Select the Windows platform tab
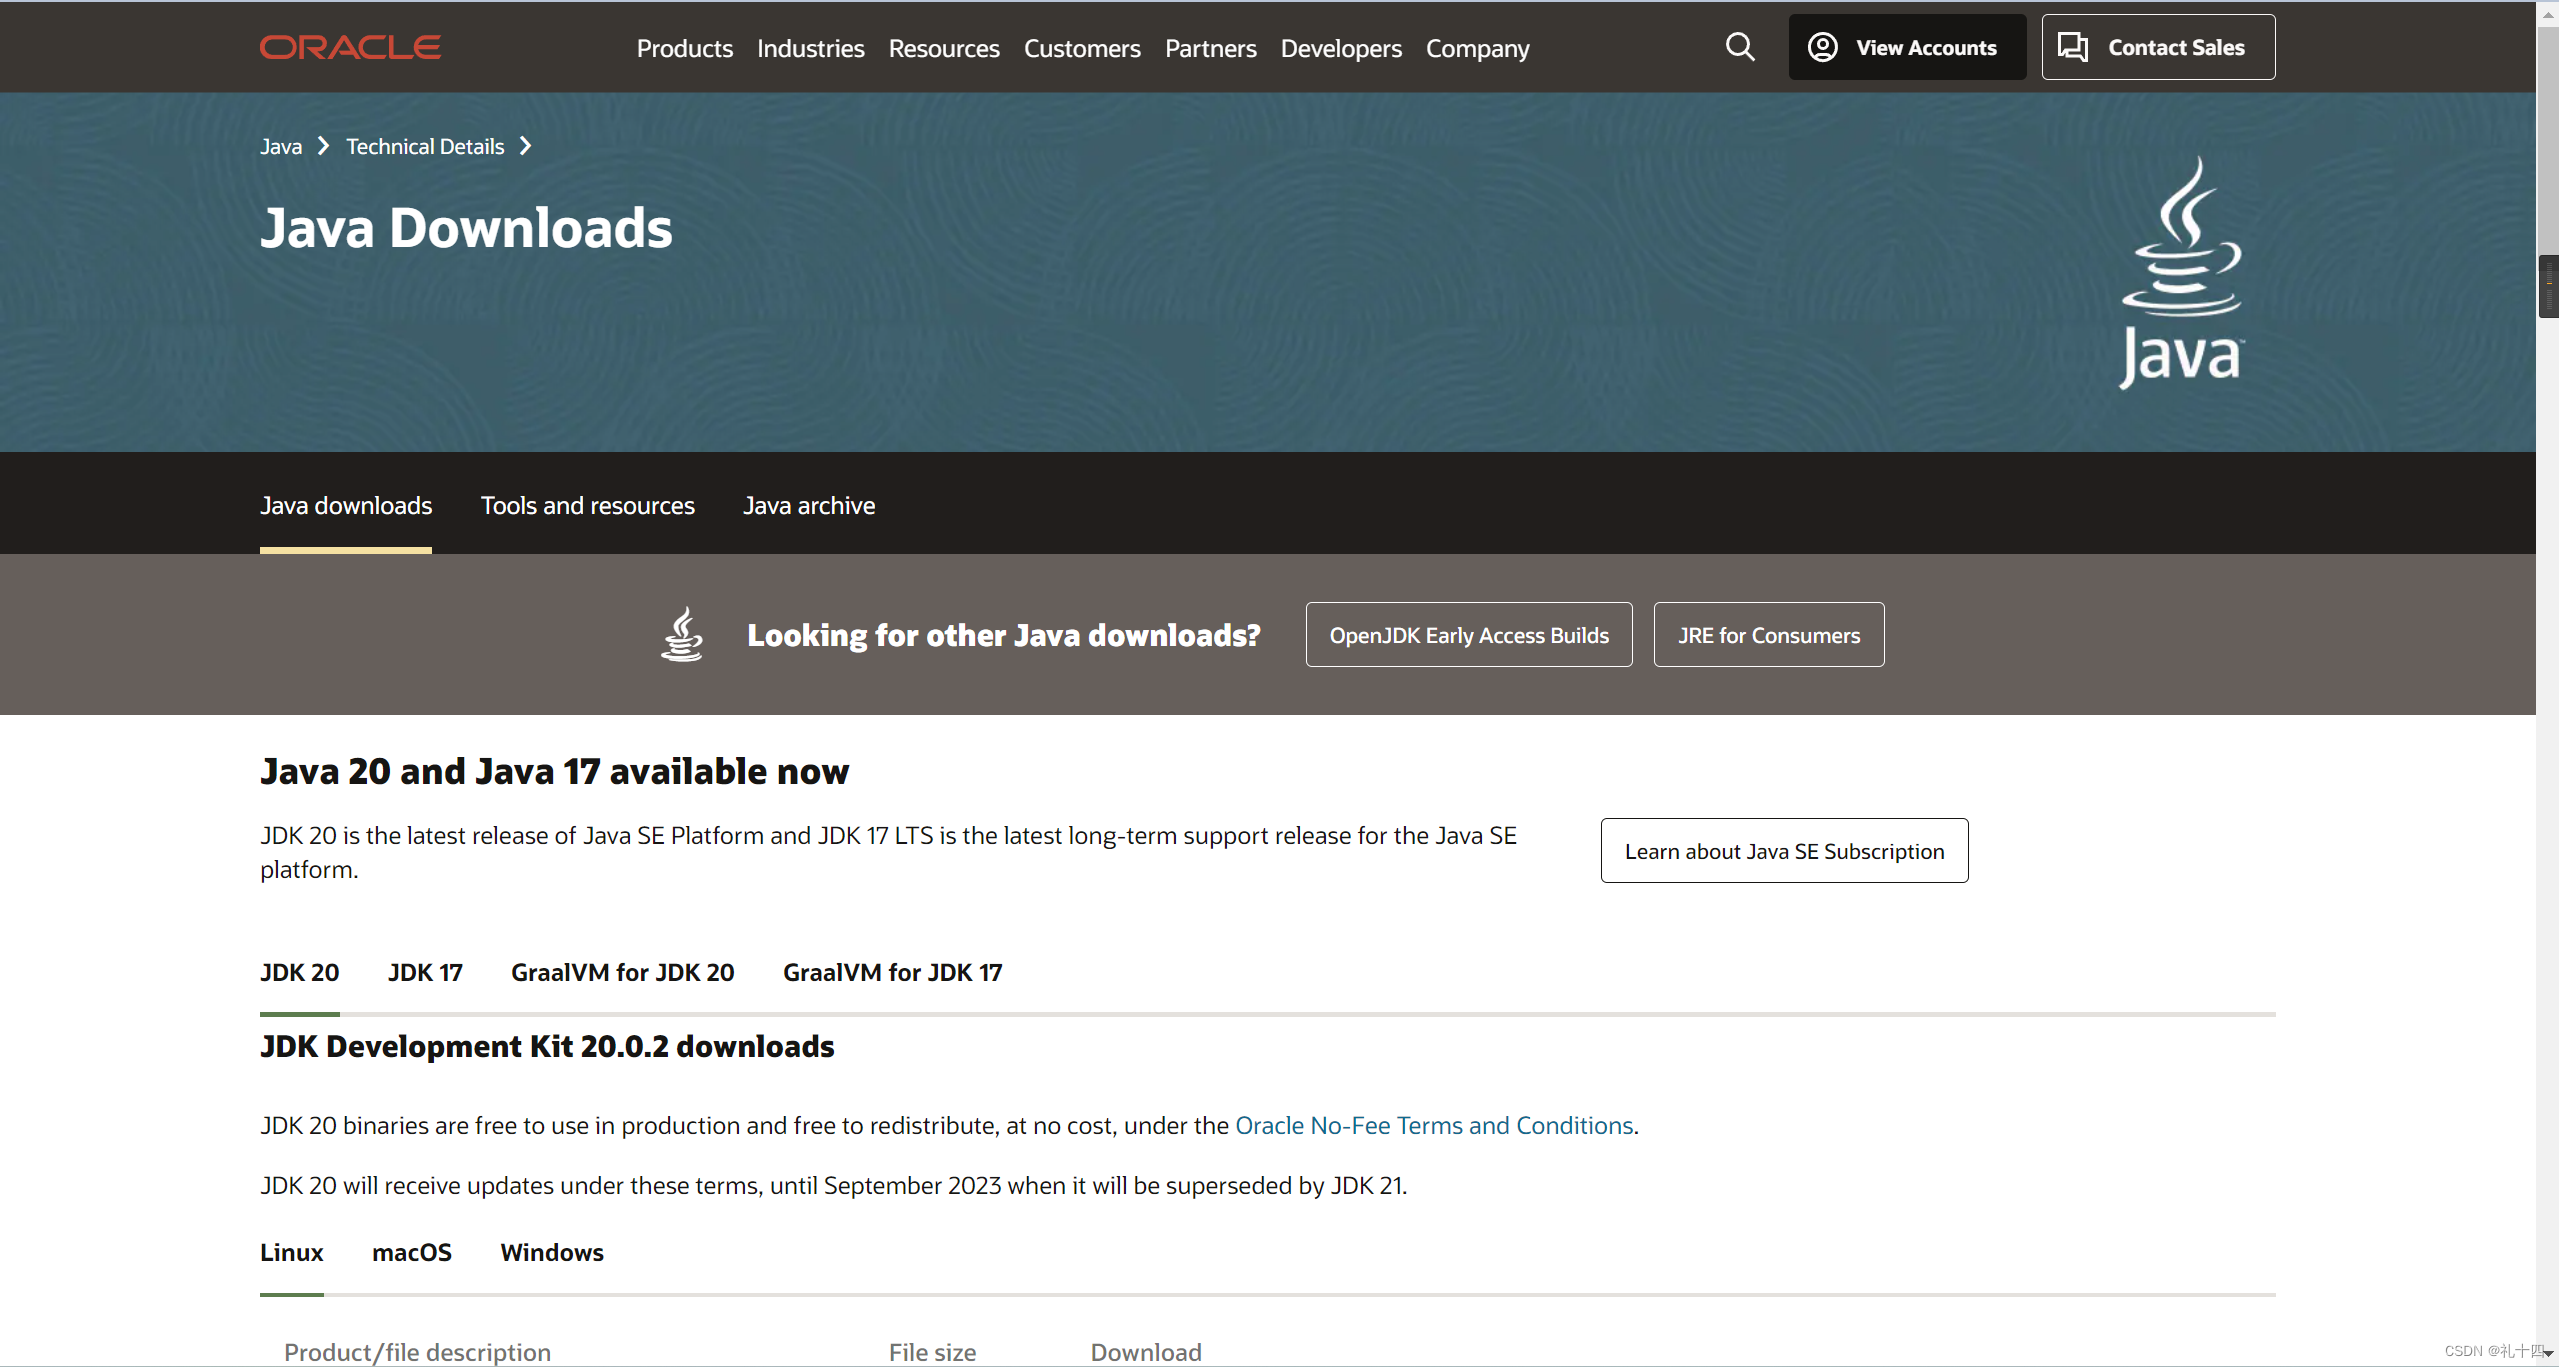This screenshot has width=2559, height=1367. pos(552,1252)
